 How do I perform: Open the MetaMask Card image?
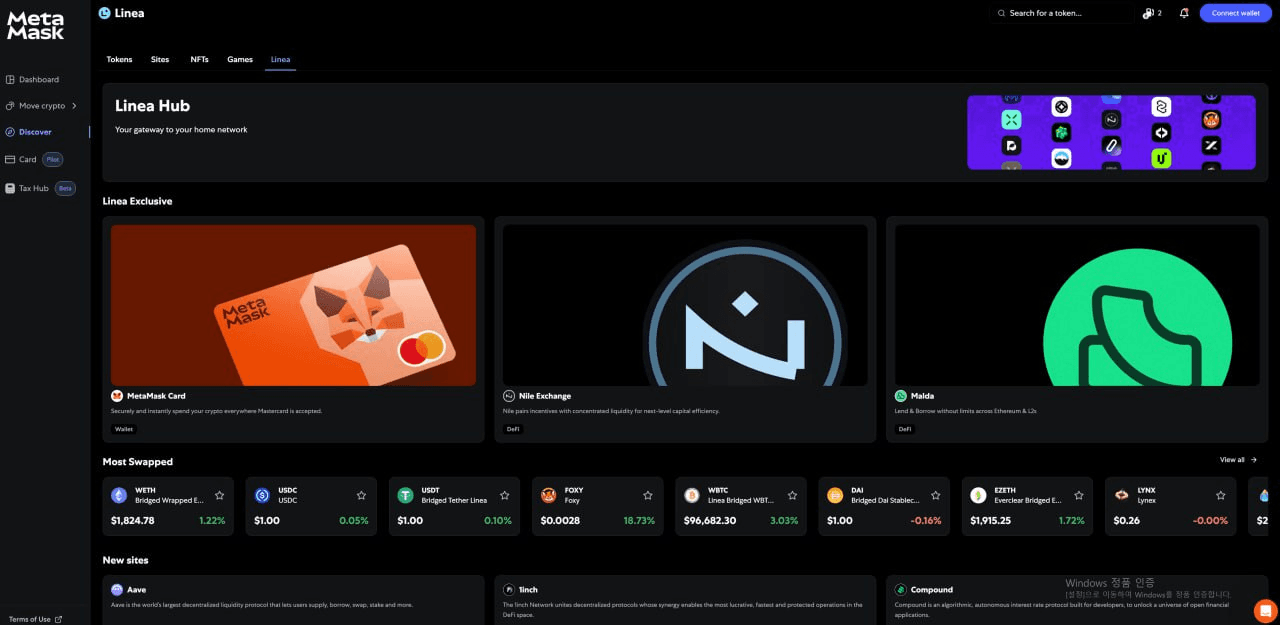coord(293,305)
